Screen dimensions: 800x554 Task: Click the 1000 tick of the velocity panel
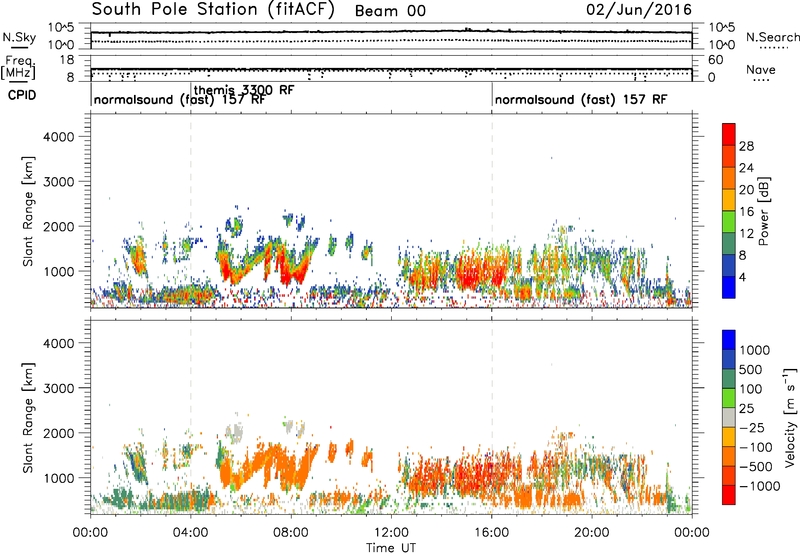point(59,478)
